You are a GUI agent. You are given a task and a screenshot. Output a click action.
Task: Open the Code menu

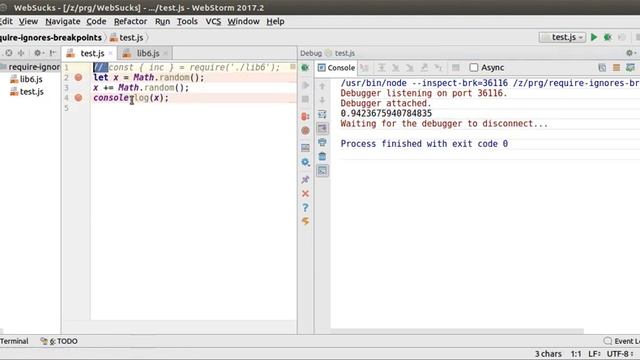[x=96, y=21]
